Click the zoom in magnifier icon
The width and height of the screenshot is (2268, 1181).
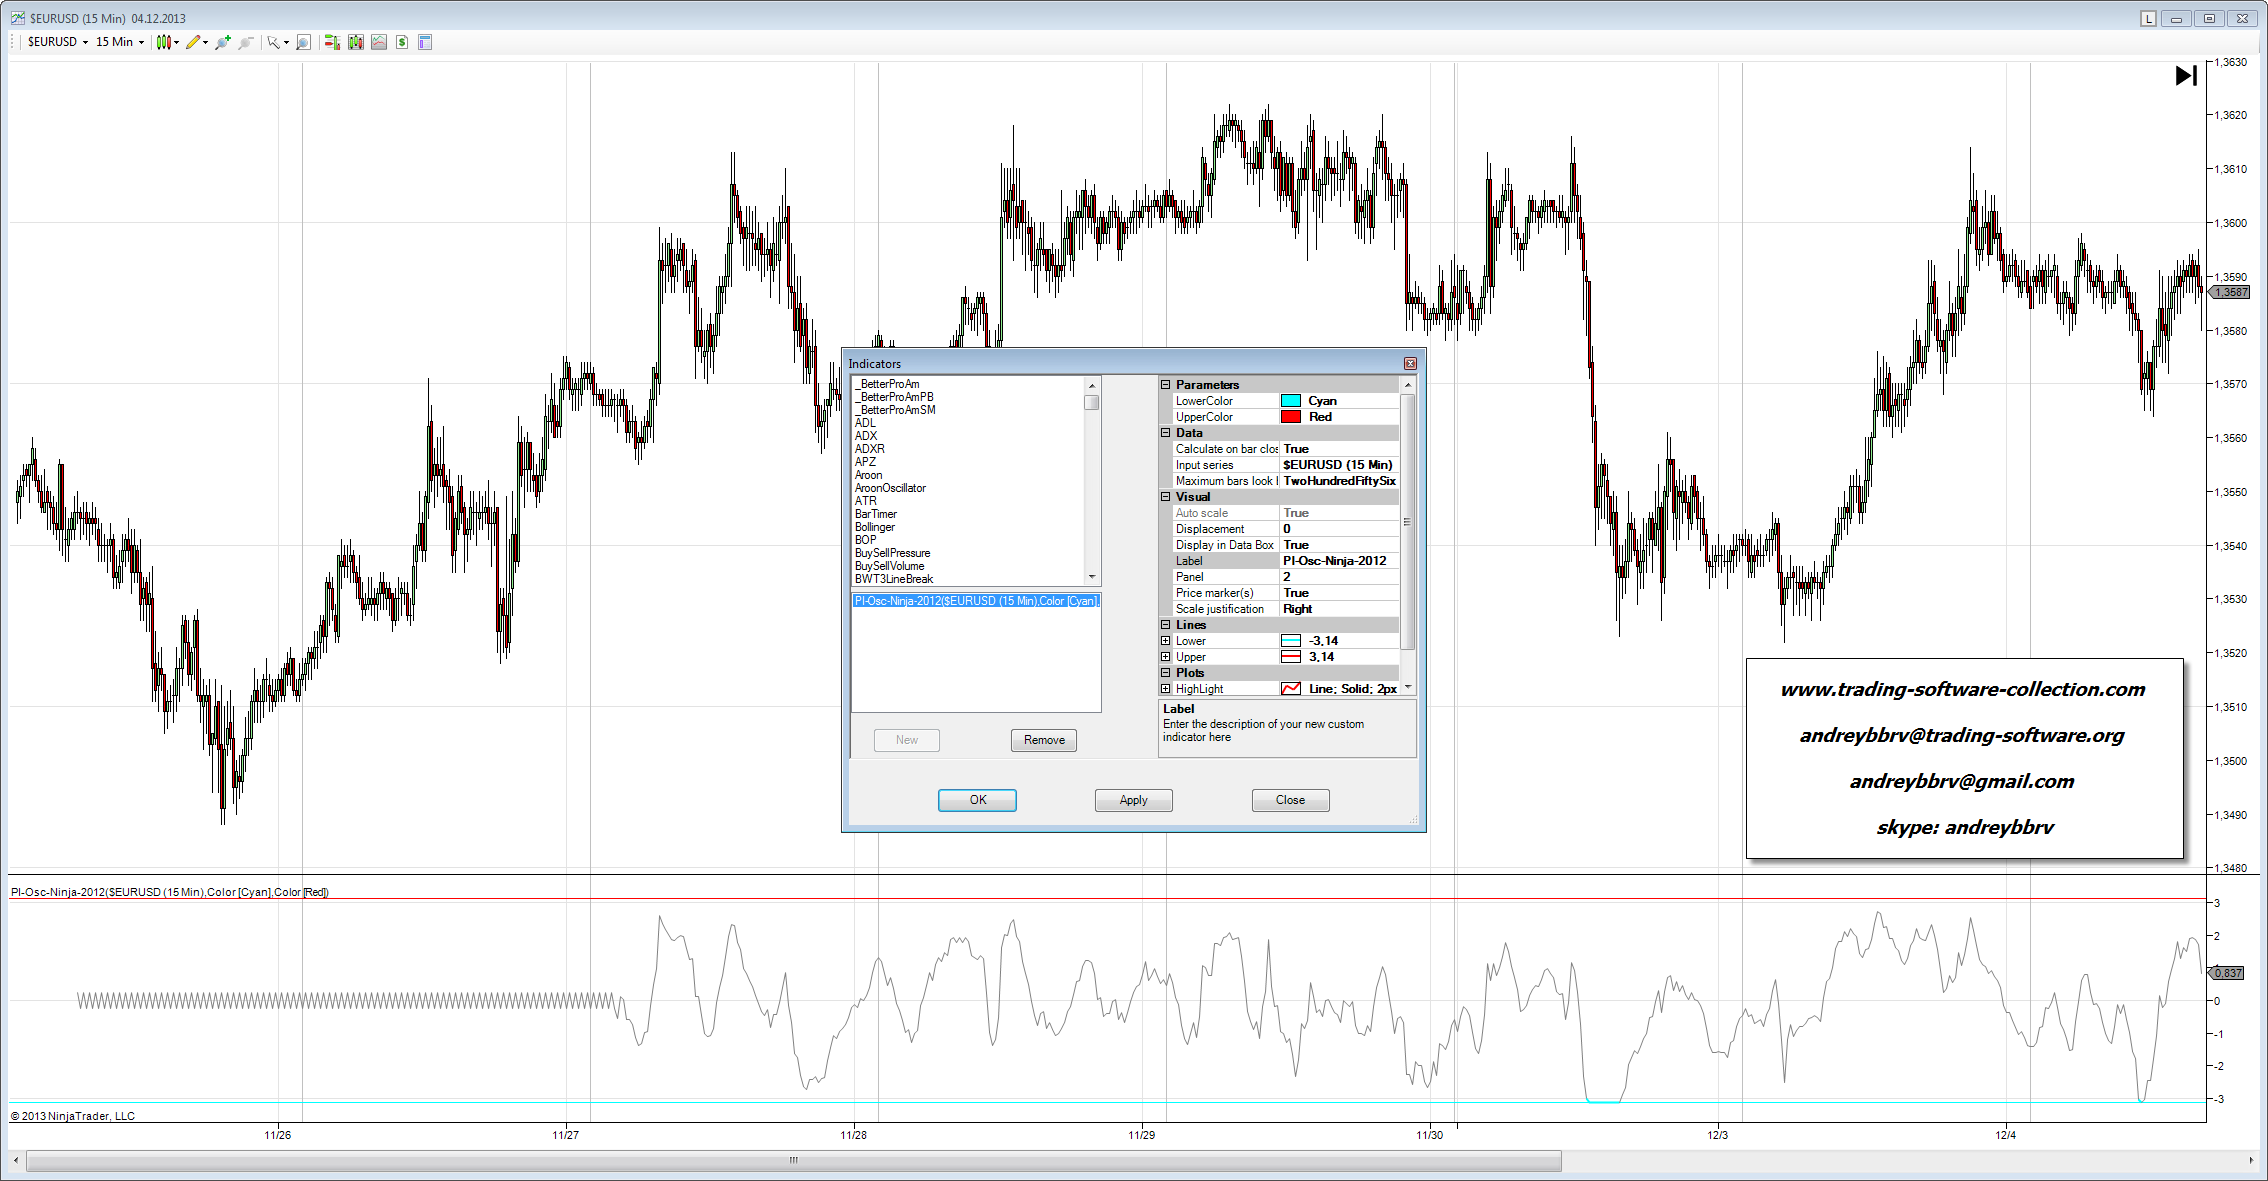(x=222, y=42)
